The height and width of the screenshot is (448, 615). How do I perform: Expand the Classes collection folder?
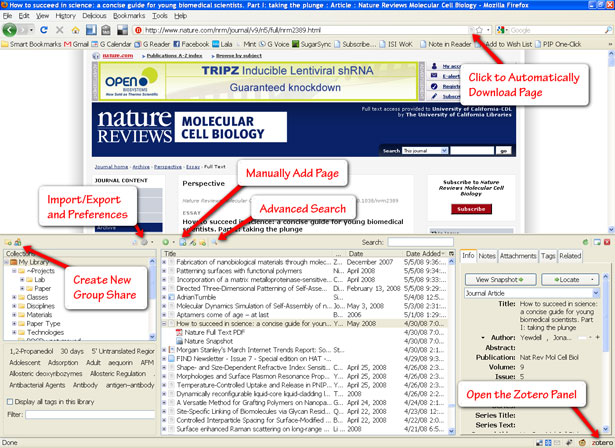pyautogui.click(x=14, y=297)
